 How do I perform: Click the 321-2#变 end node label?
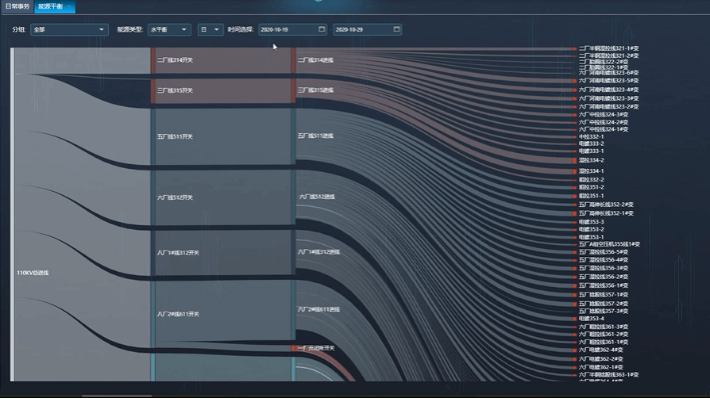(x=609, y=56)
